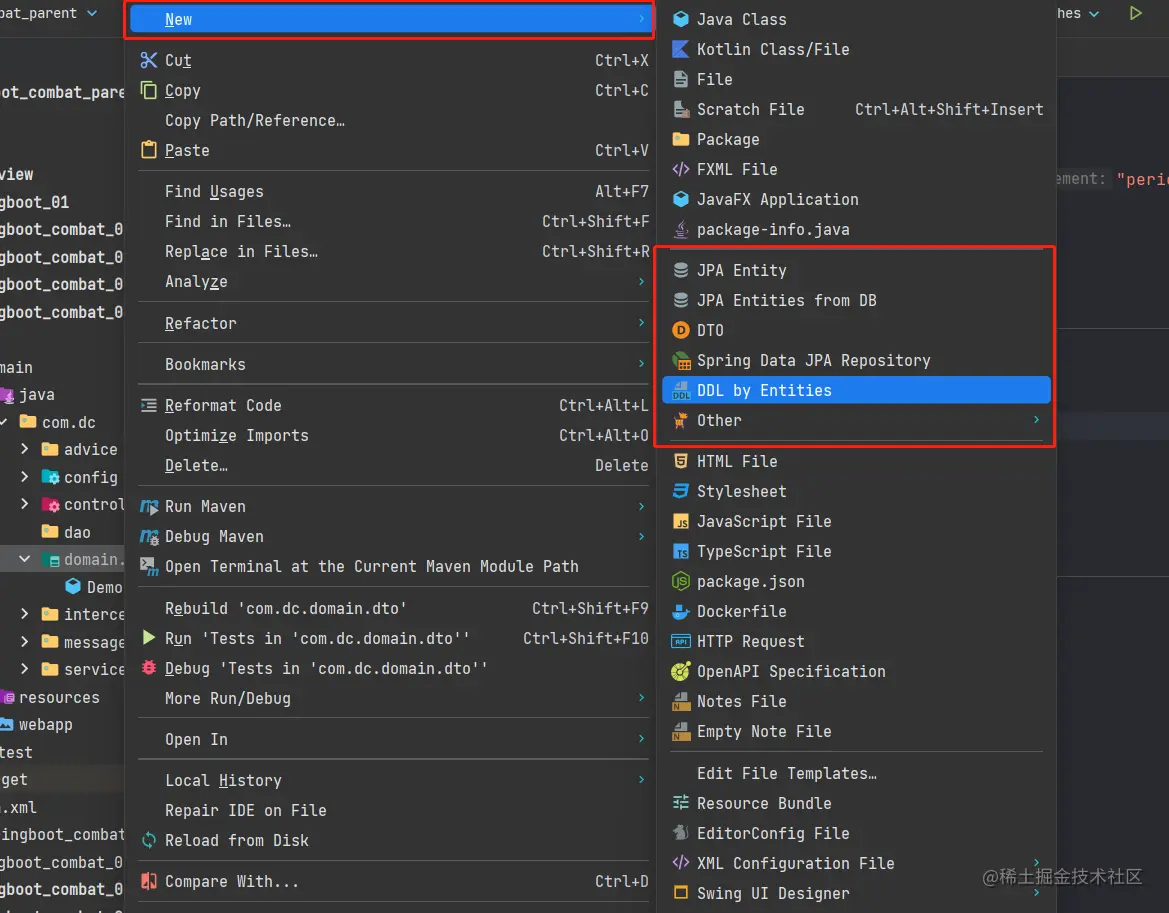Open the New submenu
The height and width of the screenshot is (913, 1169).
[391, 19]
